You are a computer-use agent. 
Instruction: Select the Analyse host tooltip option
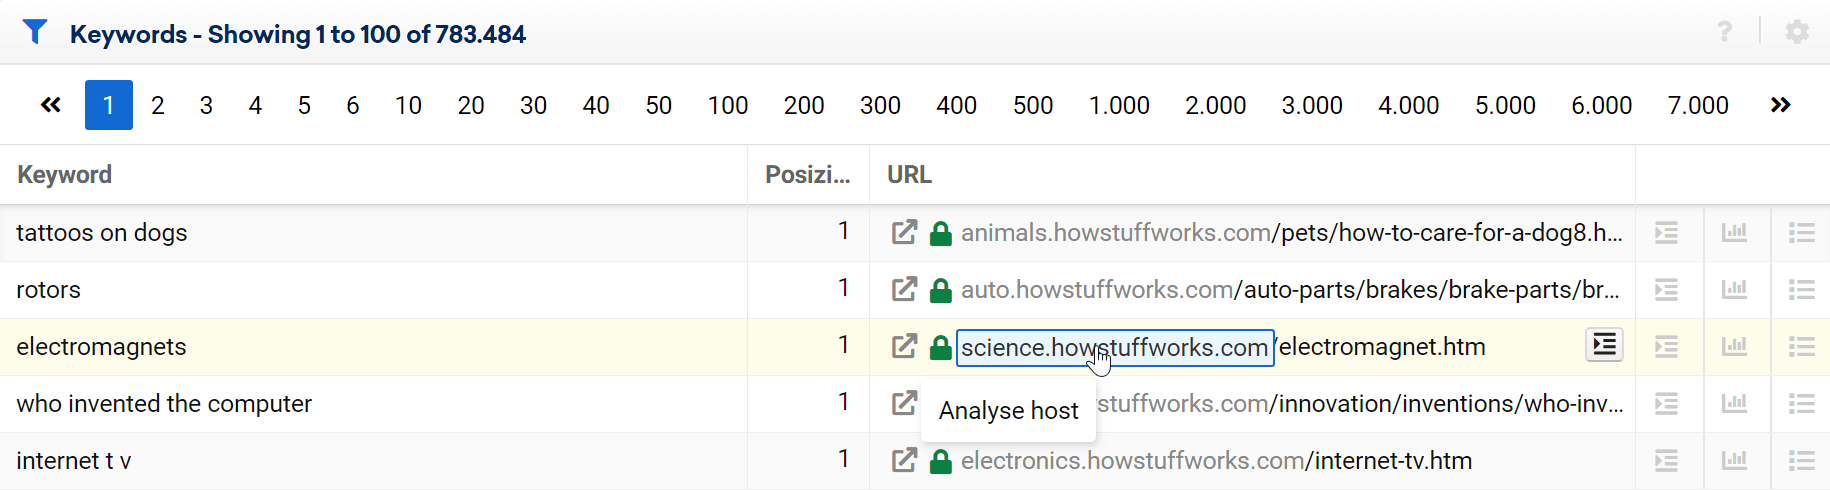[1008, 411]
